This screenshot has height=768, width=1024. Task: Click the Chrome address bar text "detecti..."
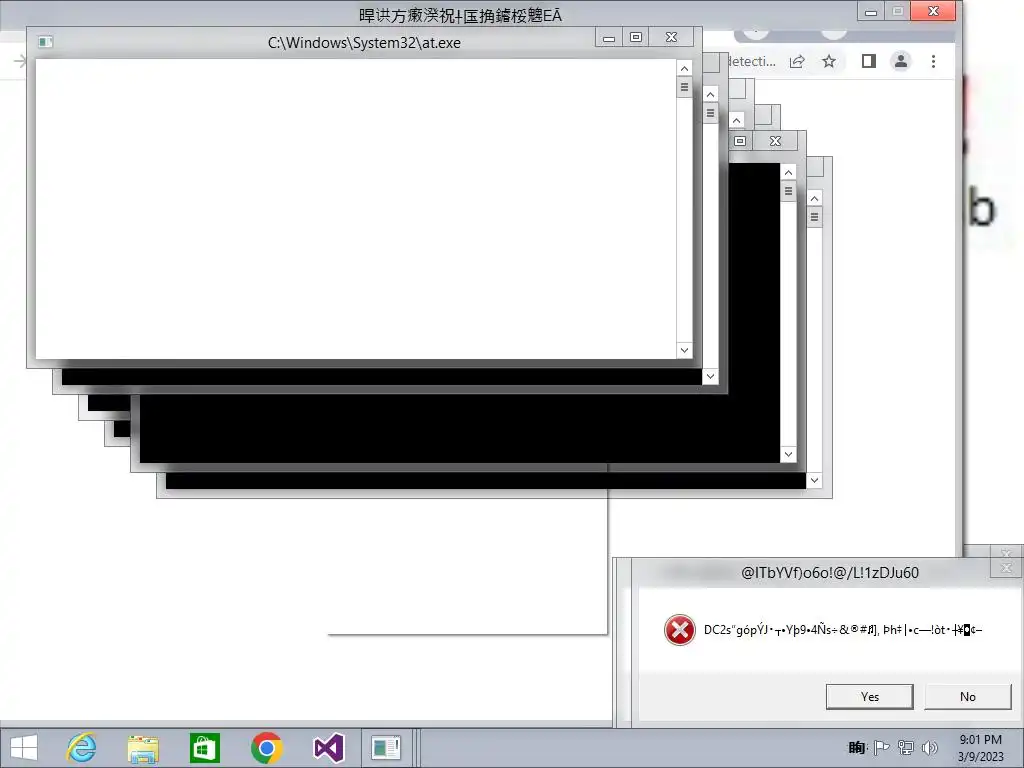752,61
